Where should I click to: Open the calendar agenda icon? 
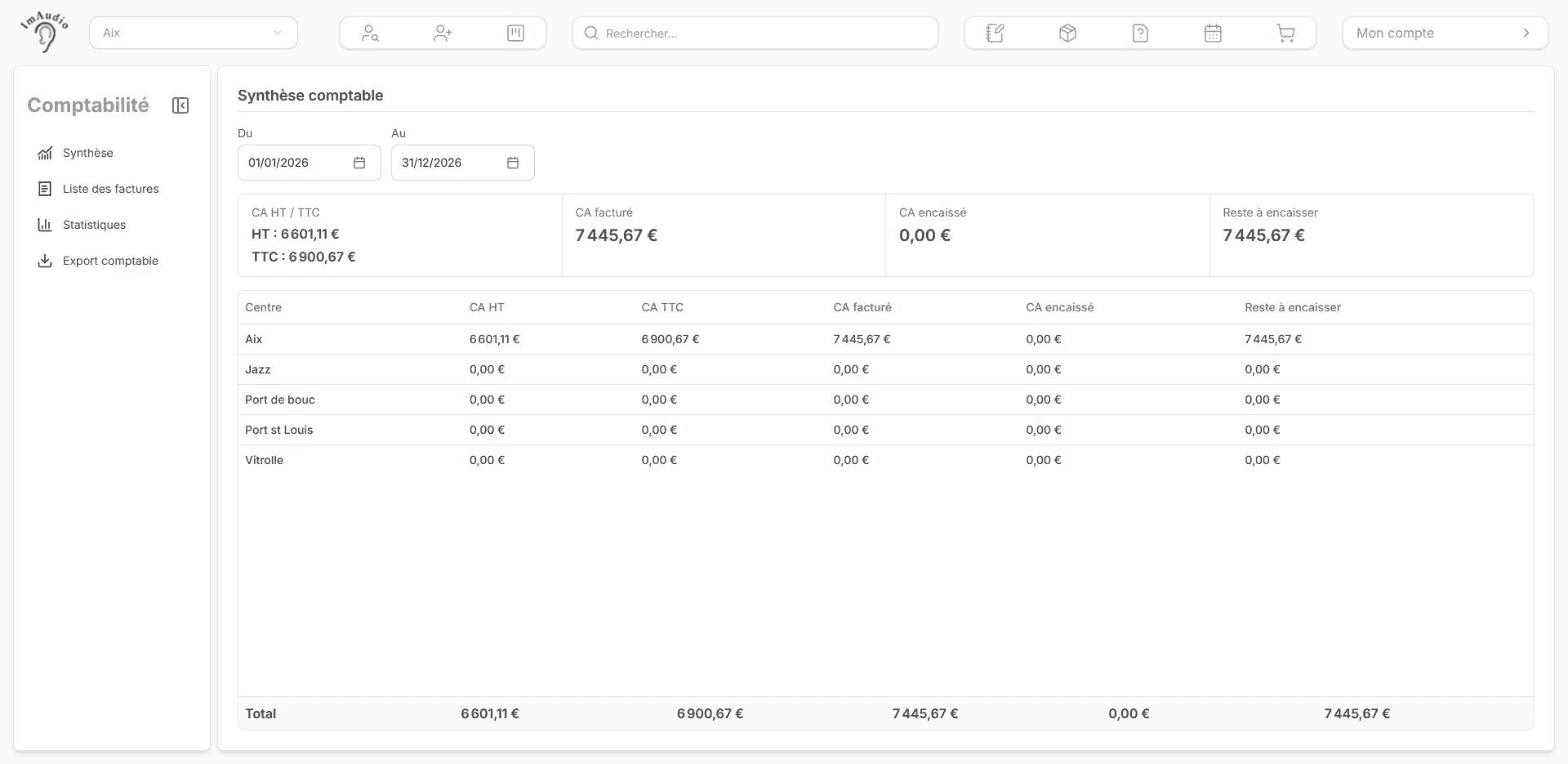[x=1213, y=33]
